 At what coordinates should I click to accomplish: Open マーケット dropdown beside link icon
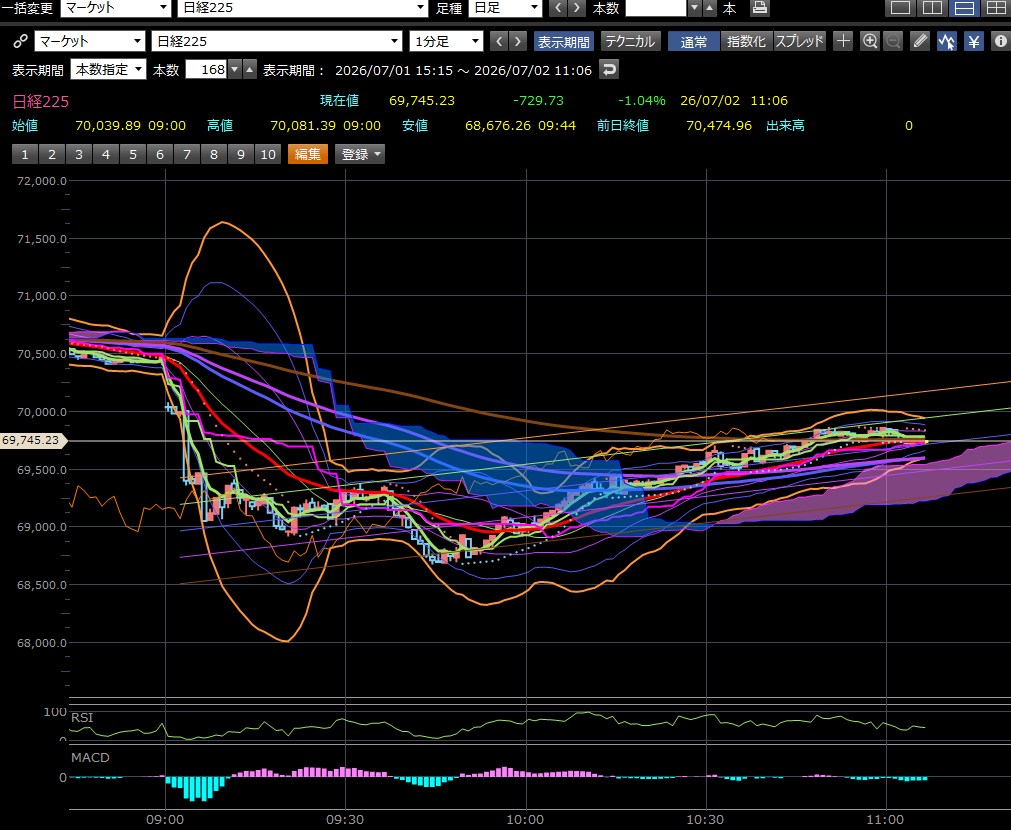(x=89, y=41)
